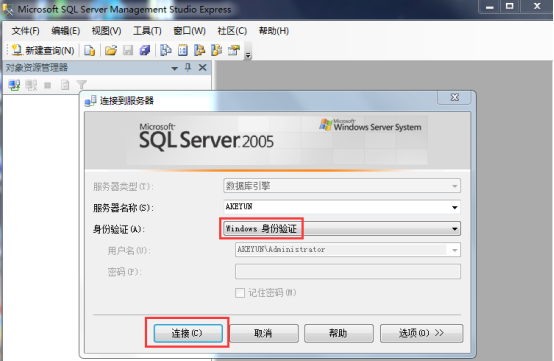This screenshot has height=361, width=554.
Task: Click the save disk icon in toolbar
Action: click(x=128, y=51)
